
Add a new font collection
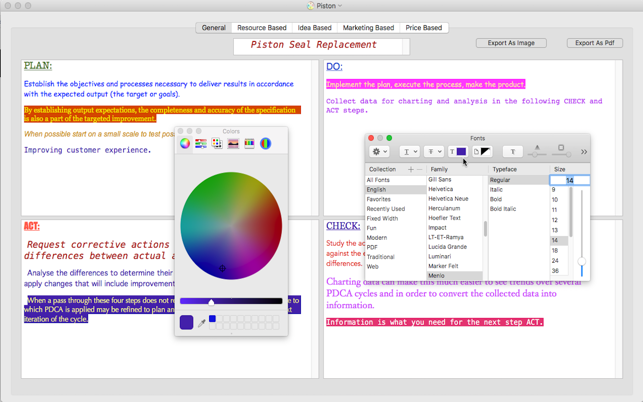(410, 169)
